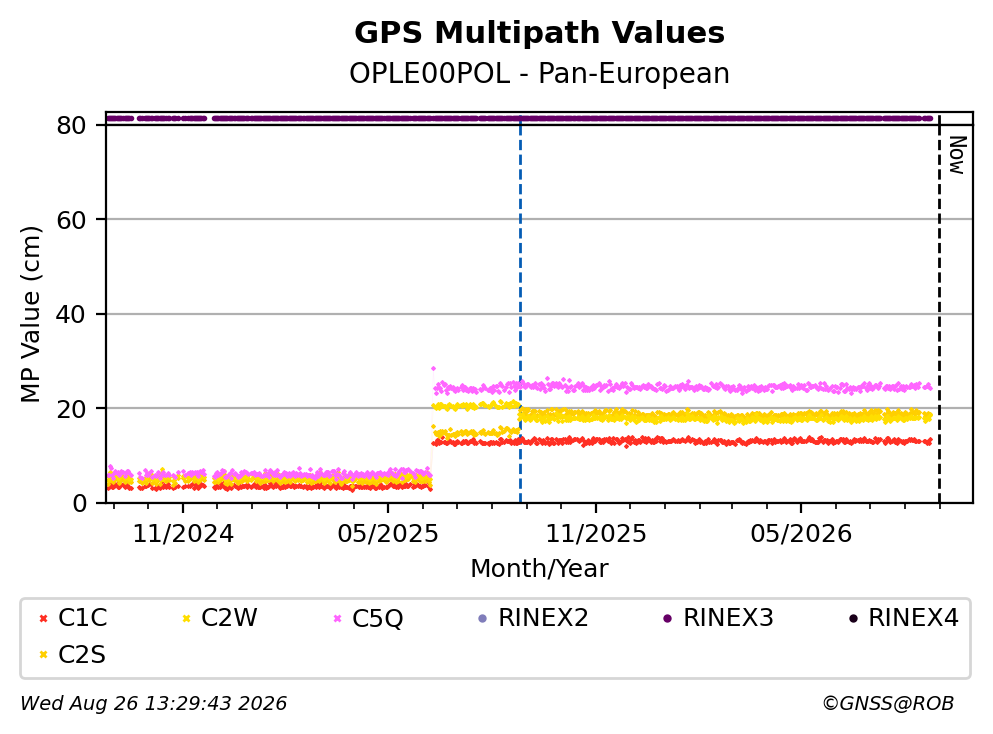Click the purple RINEX3 legend dot
Image resolution: width=993 pixels, height=734 pixels.
(667, 618)
